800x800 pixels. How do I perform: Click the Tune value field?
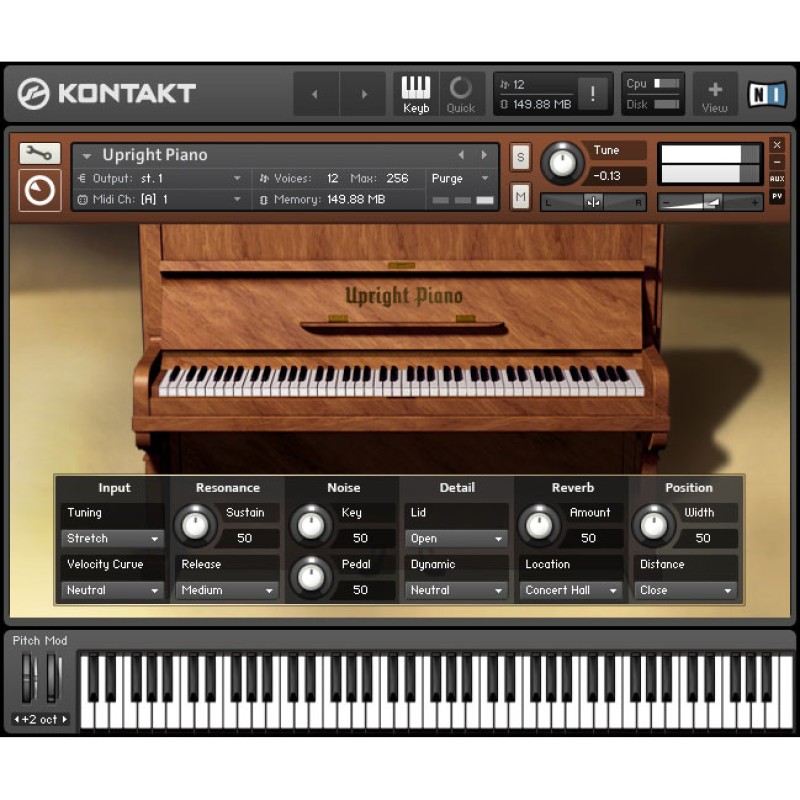point(619,176)
